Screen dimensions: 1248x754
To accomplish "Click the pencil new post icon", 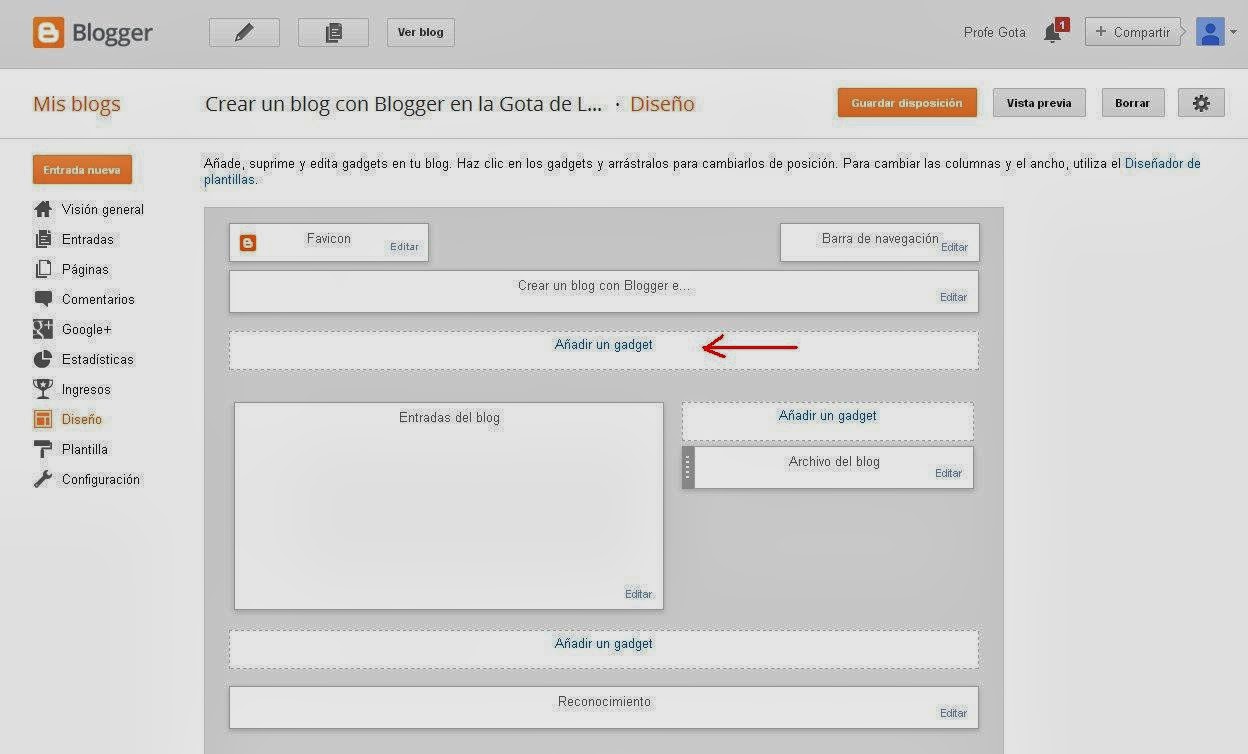I will 244,32.
